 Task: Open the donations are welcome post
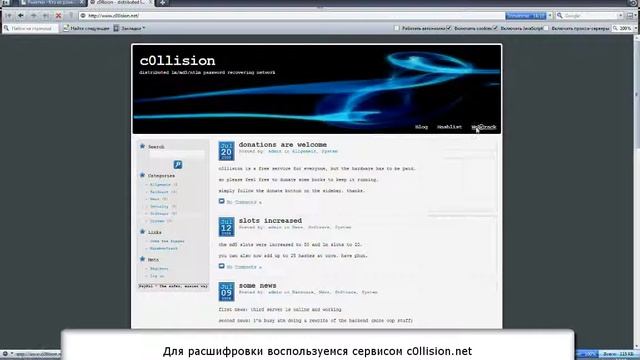tap(282, 144)
